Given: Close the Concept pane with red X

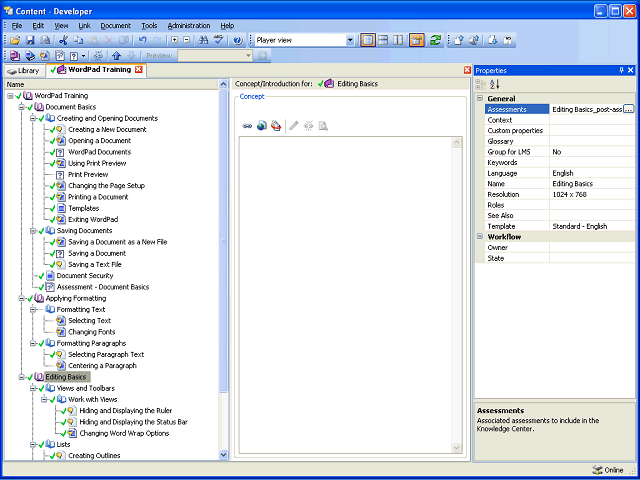Looking at the screenshot, I should (x=467, y=70).
